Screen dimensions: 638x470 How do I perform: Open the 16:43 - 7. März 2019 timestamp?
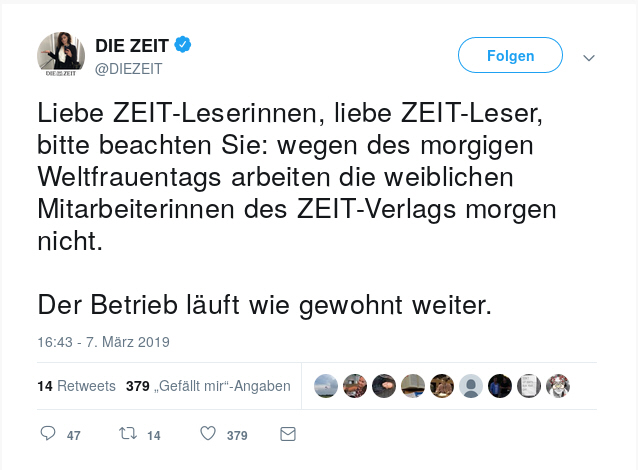tap(104, 342)
